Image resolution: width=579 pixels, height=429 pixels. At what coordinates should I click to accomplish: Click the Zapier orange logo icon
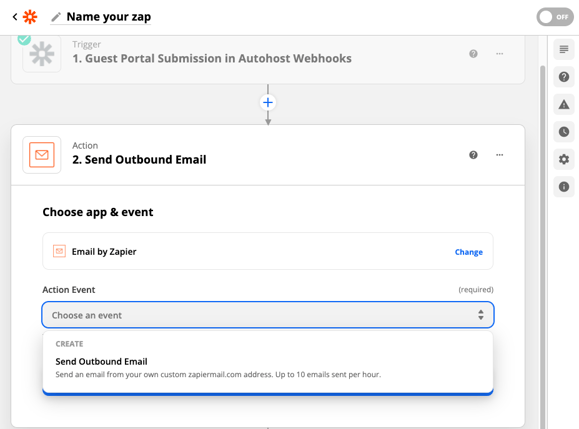coord(30,17)
